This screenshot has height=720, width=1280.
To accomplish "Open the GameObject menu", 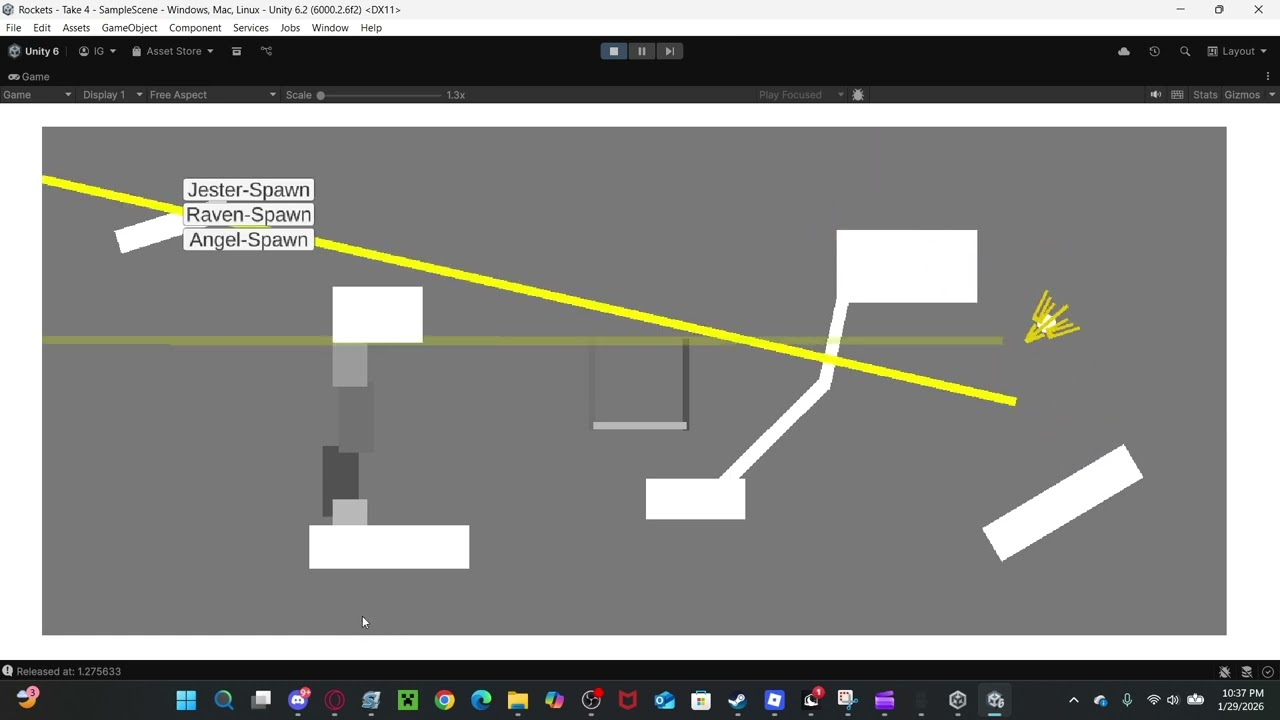I will [x=129, y=28].
